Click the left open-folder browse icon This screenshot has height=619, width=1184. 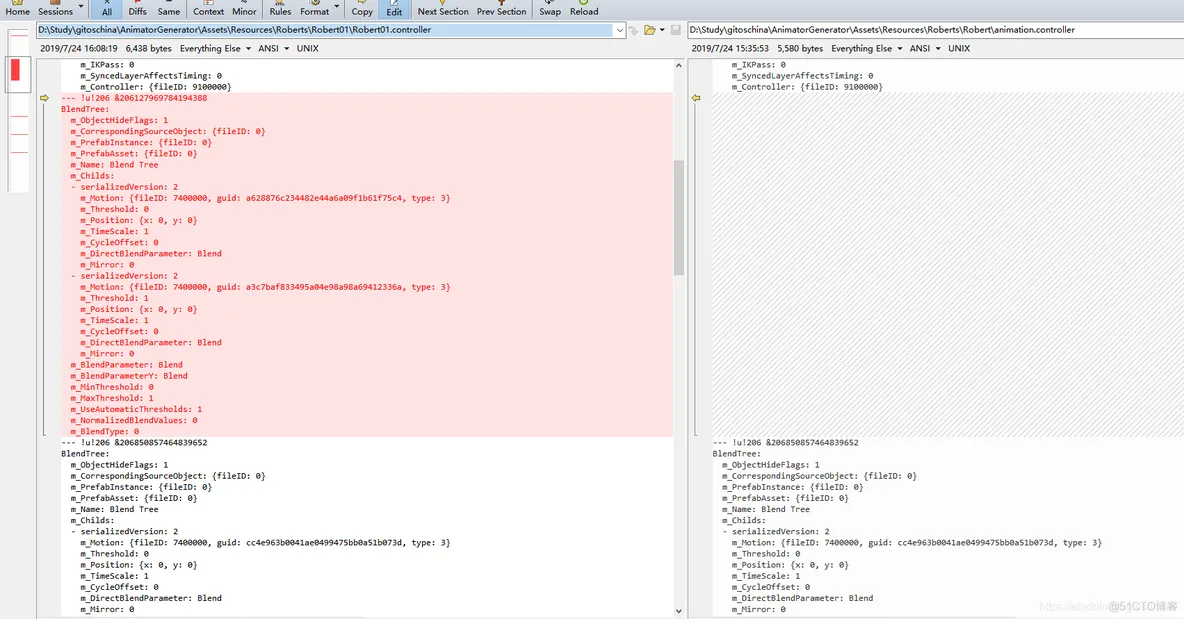click(649, 30)
